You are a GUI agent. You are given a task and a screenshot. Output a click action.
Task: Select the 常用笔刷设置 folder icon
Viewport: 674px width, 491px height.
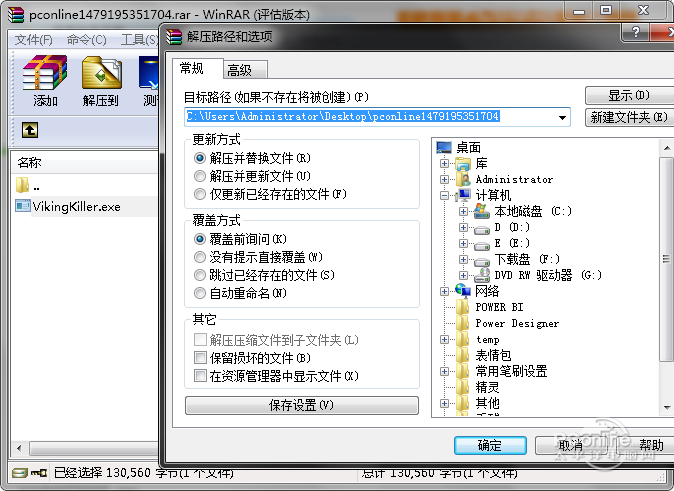pyautogui.click(x=463, y=371)
